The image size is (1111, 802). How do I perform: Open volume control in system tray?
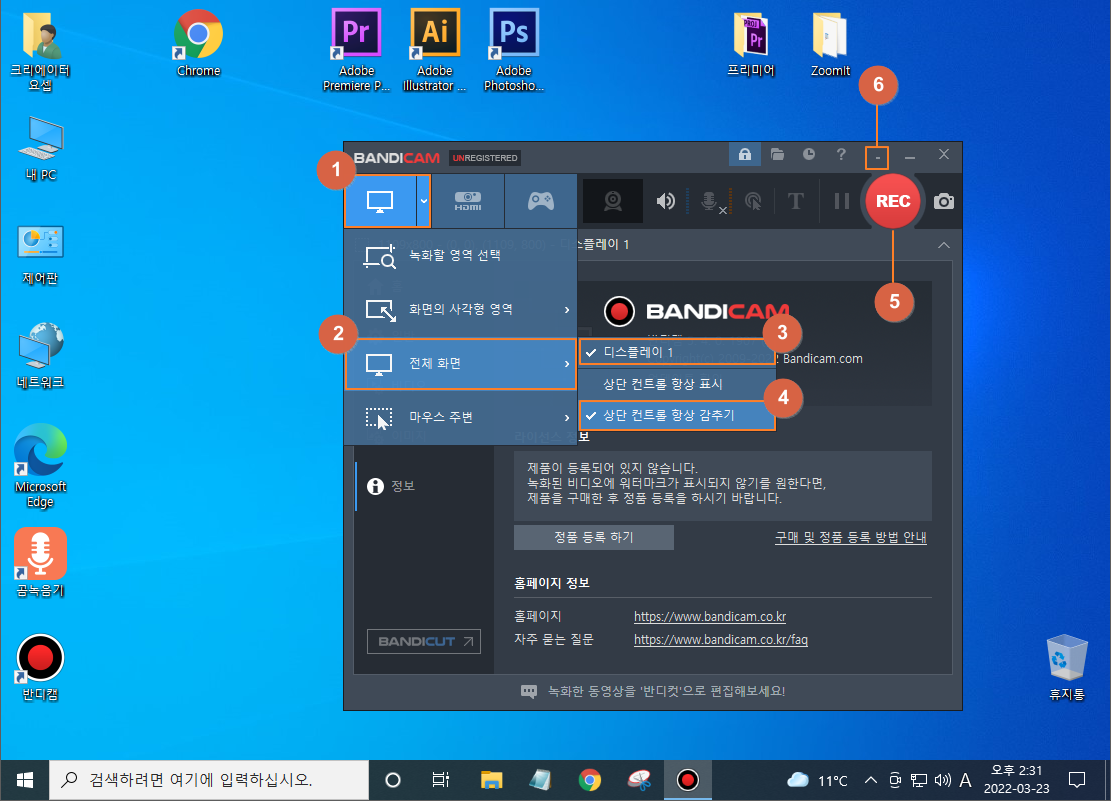[942, 780]
